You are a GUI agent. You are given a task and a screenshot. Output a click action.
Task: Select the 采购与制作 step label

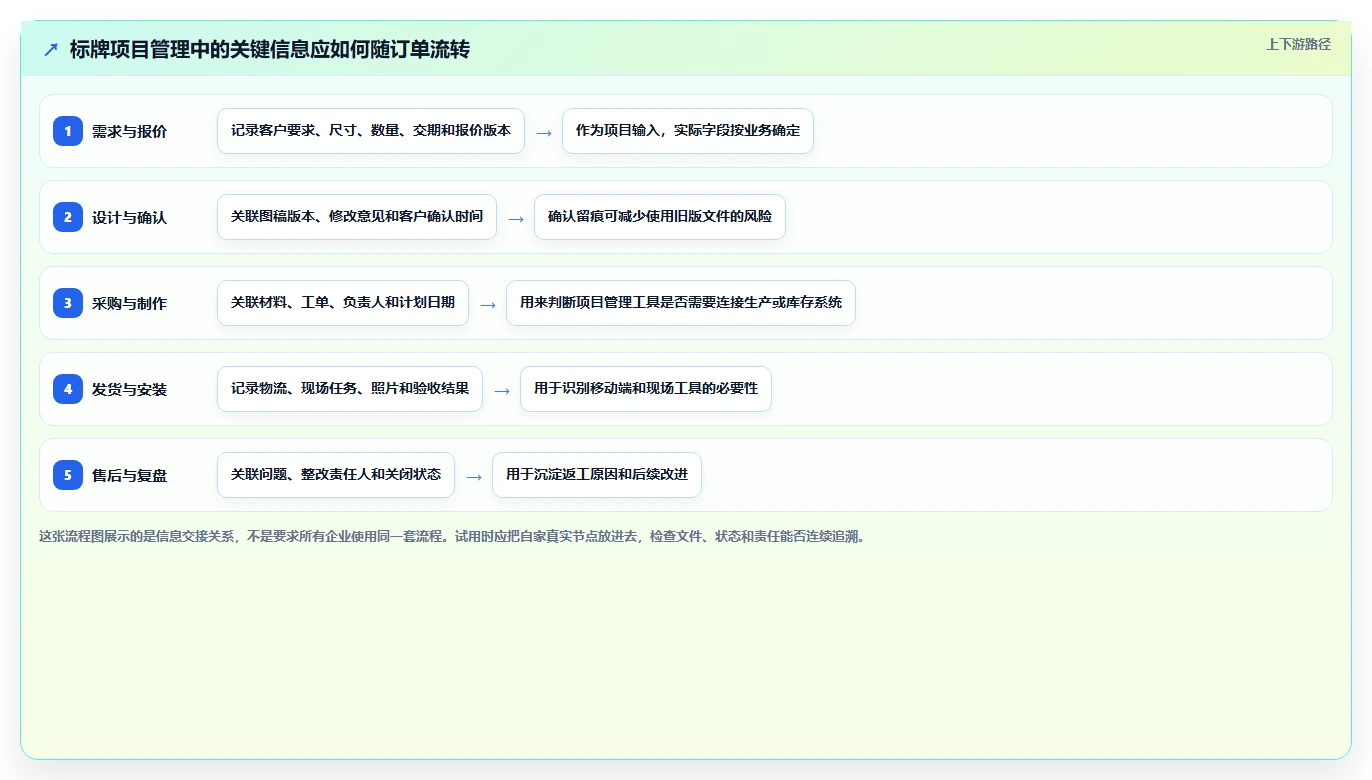click(129, 304)
